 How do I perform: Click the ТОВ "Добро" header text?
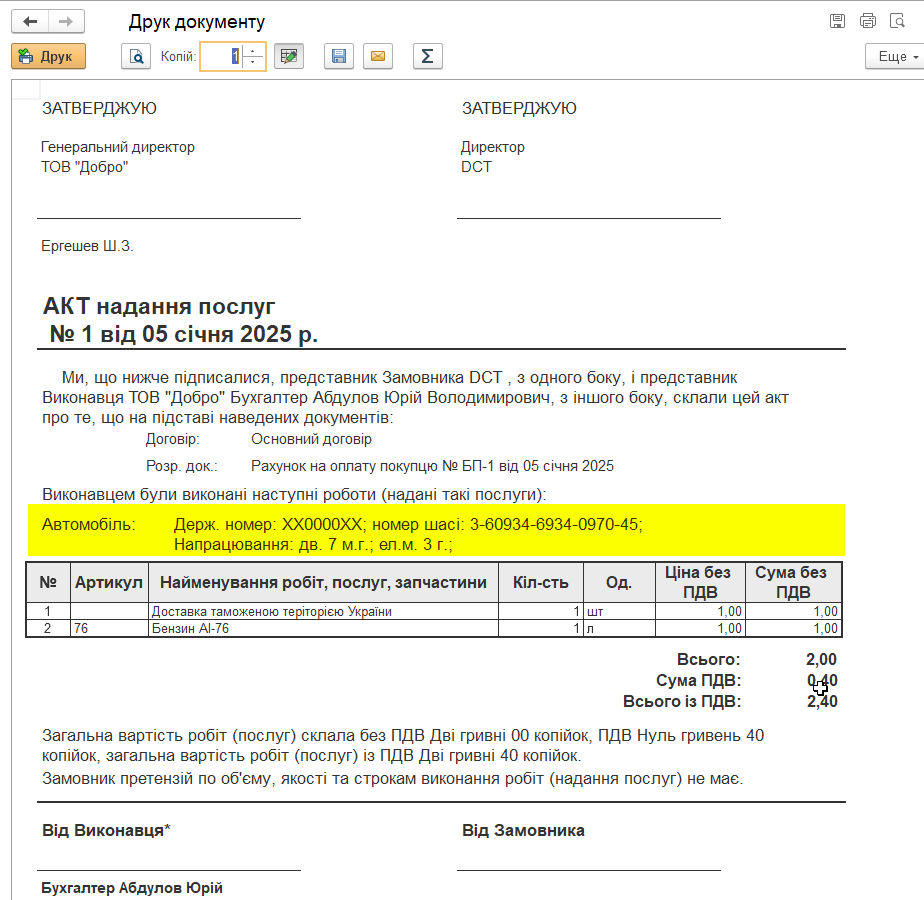(84, 167)
